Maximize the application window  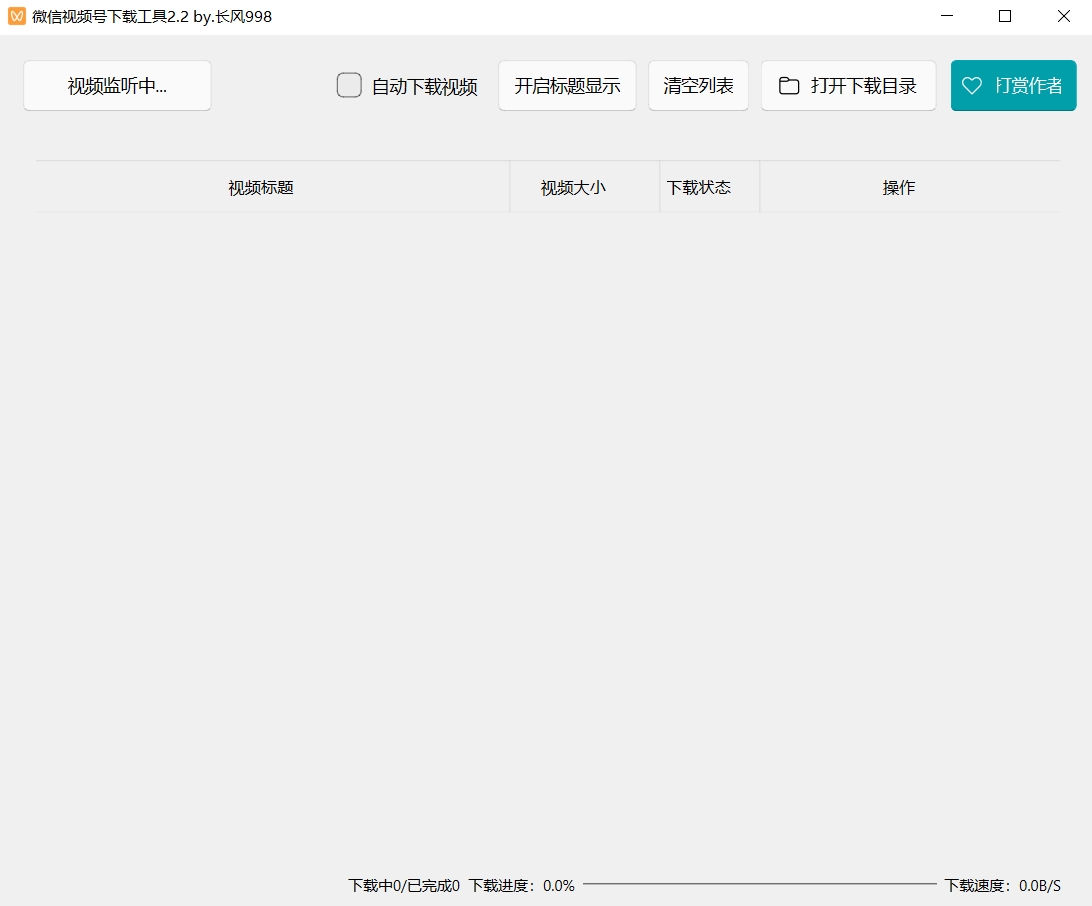click(1005, 16)
